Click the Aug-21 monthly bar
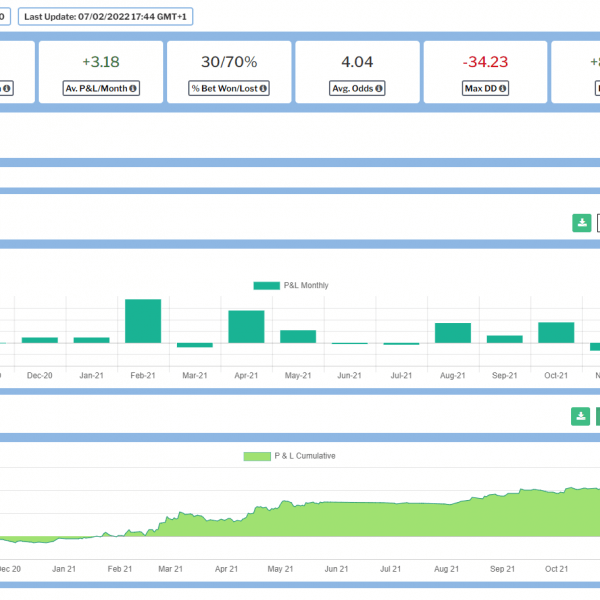 tap(453, 333)
